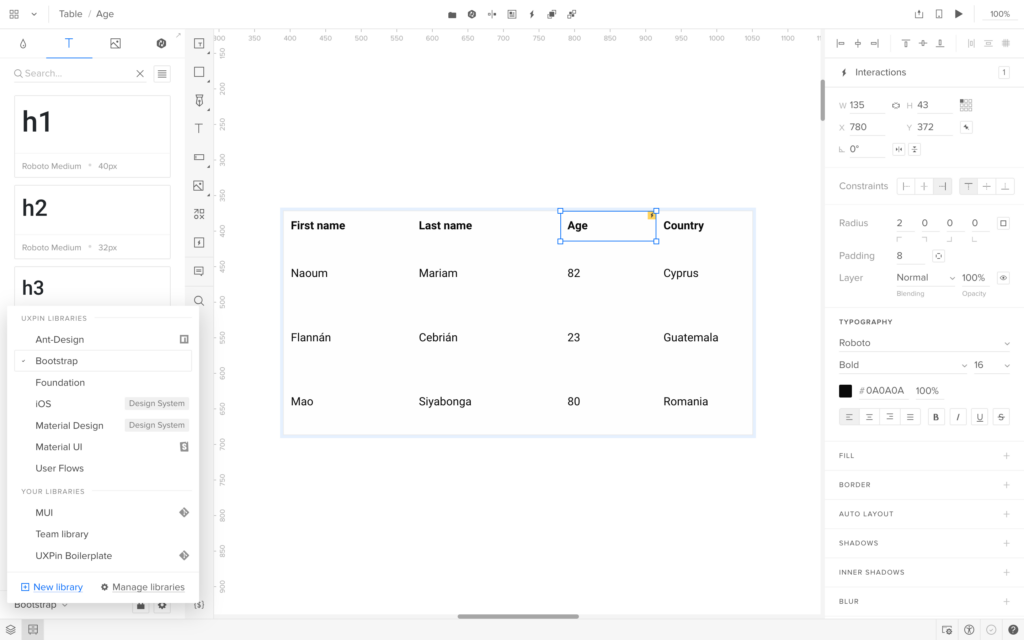Screen dimensions: 1024x640
Task: Open the Roboto font family dropdown
Action: tap(924, 343)
